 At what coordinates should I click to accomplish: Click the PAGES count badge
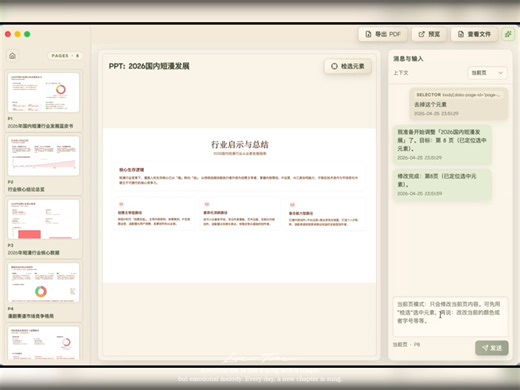pos(65,56)
